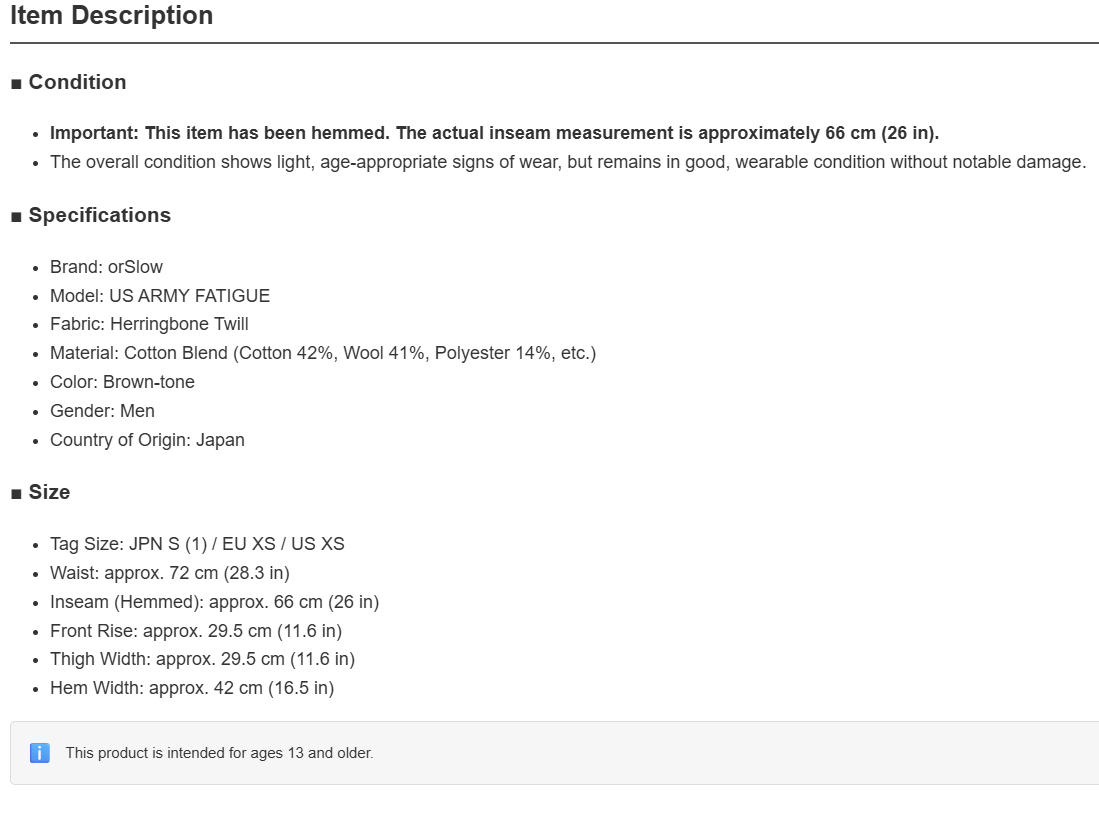
Task: Click the Material: Cotton Blend line
Action: [323, 353]
